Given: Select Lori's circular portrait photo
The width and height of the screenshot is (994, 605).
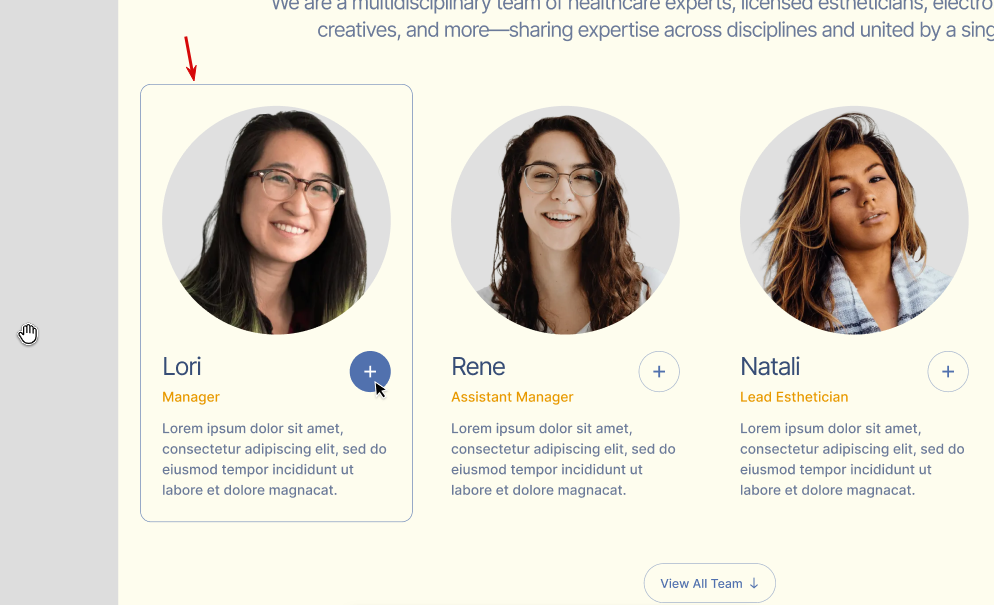Looking at the screenshot, I should (x=276, y=220).
